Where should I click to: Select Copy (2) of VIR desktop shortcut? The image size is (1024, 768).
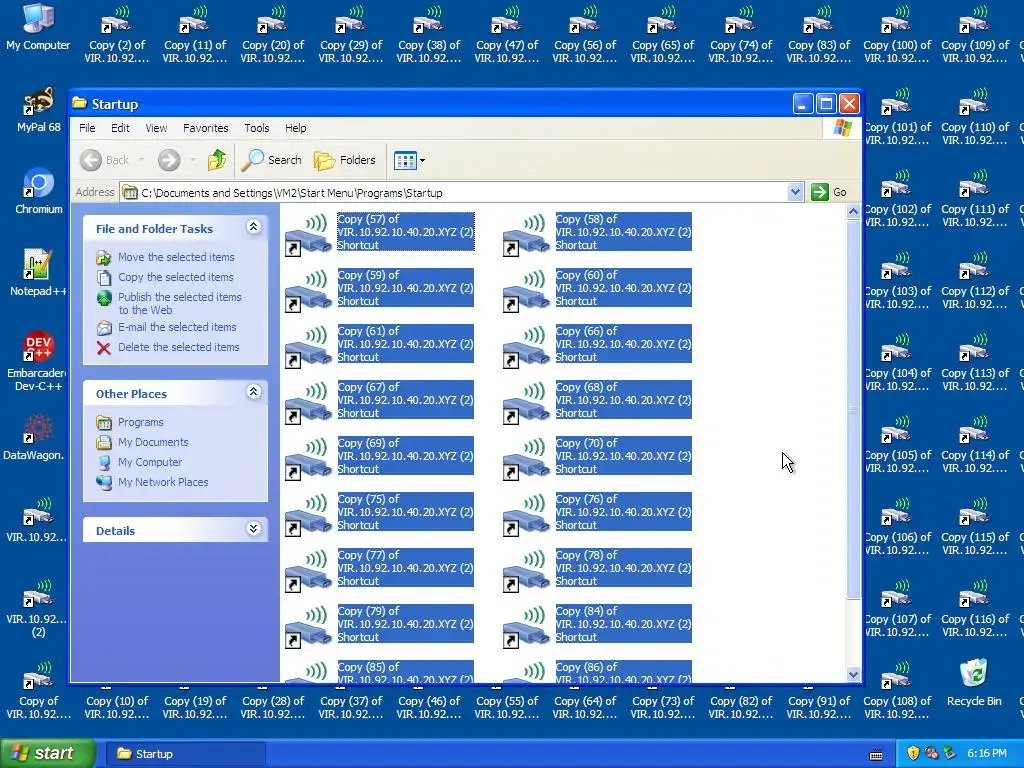(x=117, y=33)
